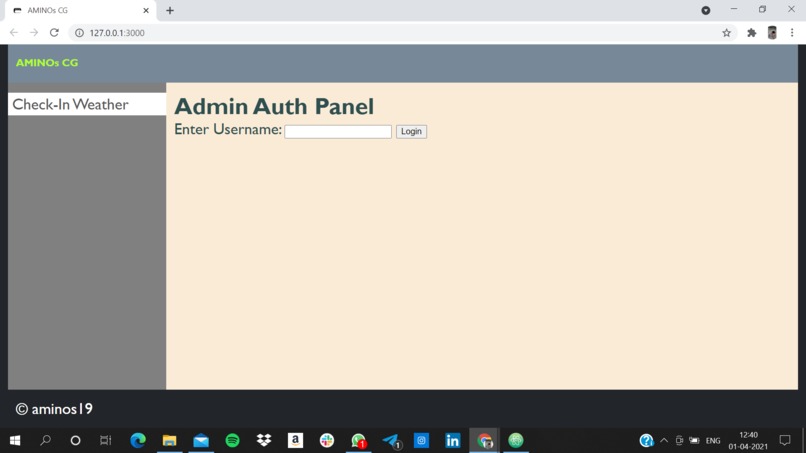
Task: Bookmark this page with the star icon
Action: tap(726, 32)
